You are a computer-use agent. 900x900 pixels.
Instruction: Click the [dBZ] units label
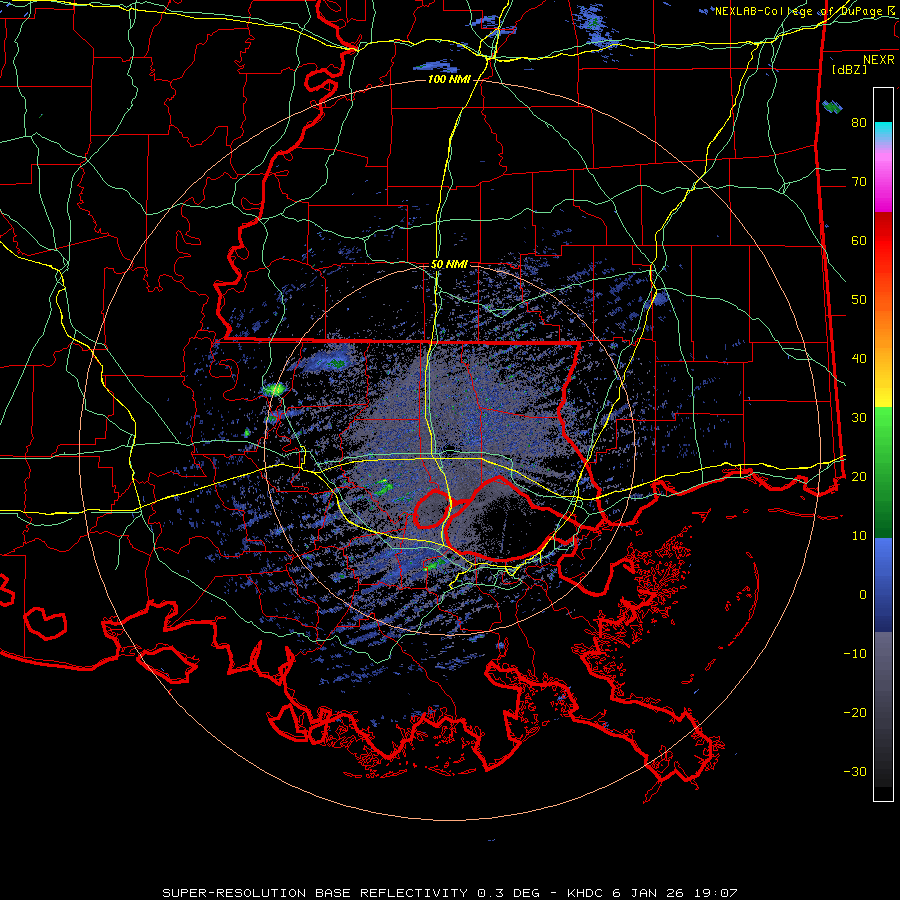[849, 69]
